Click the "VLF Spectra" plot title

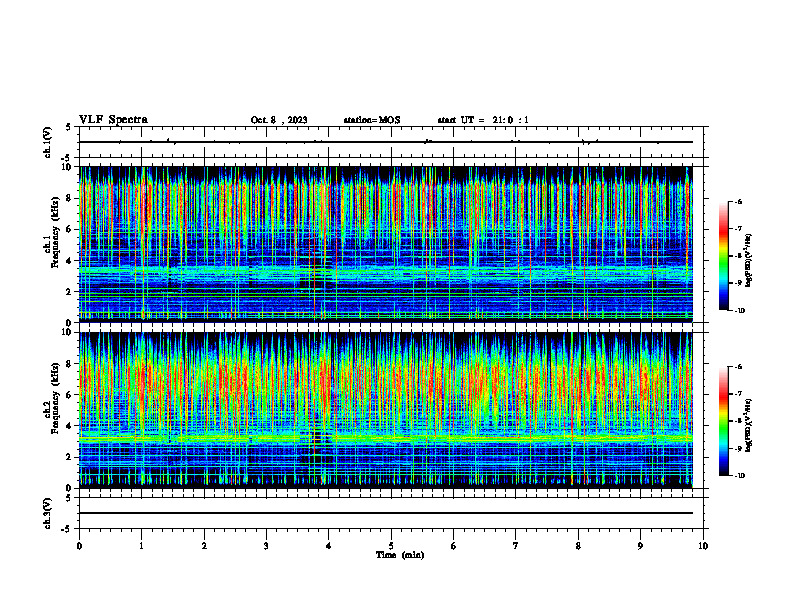[113, 120]
